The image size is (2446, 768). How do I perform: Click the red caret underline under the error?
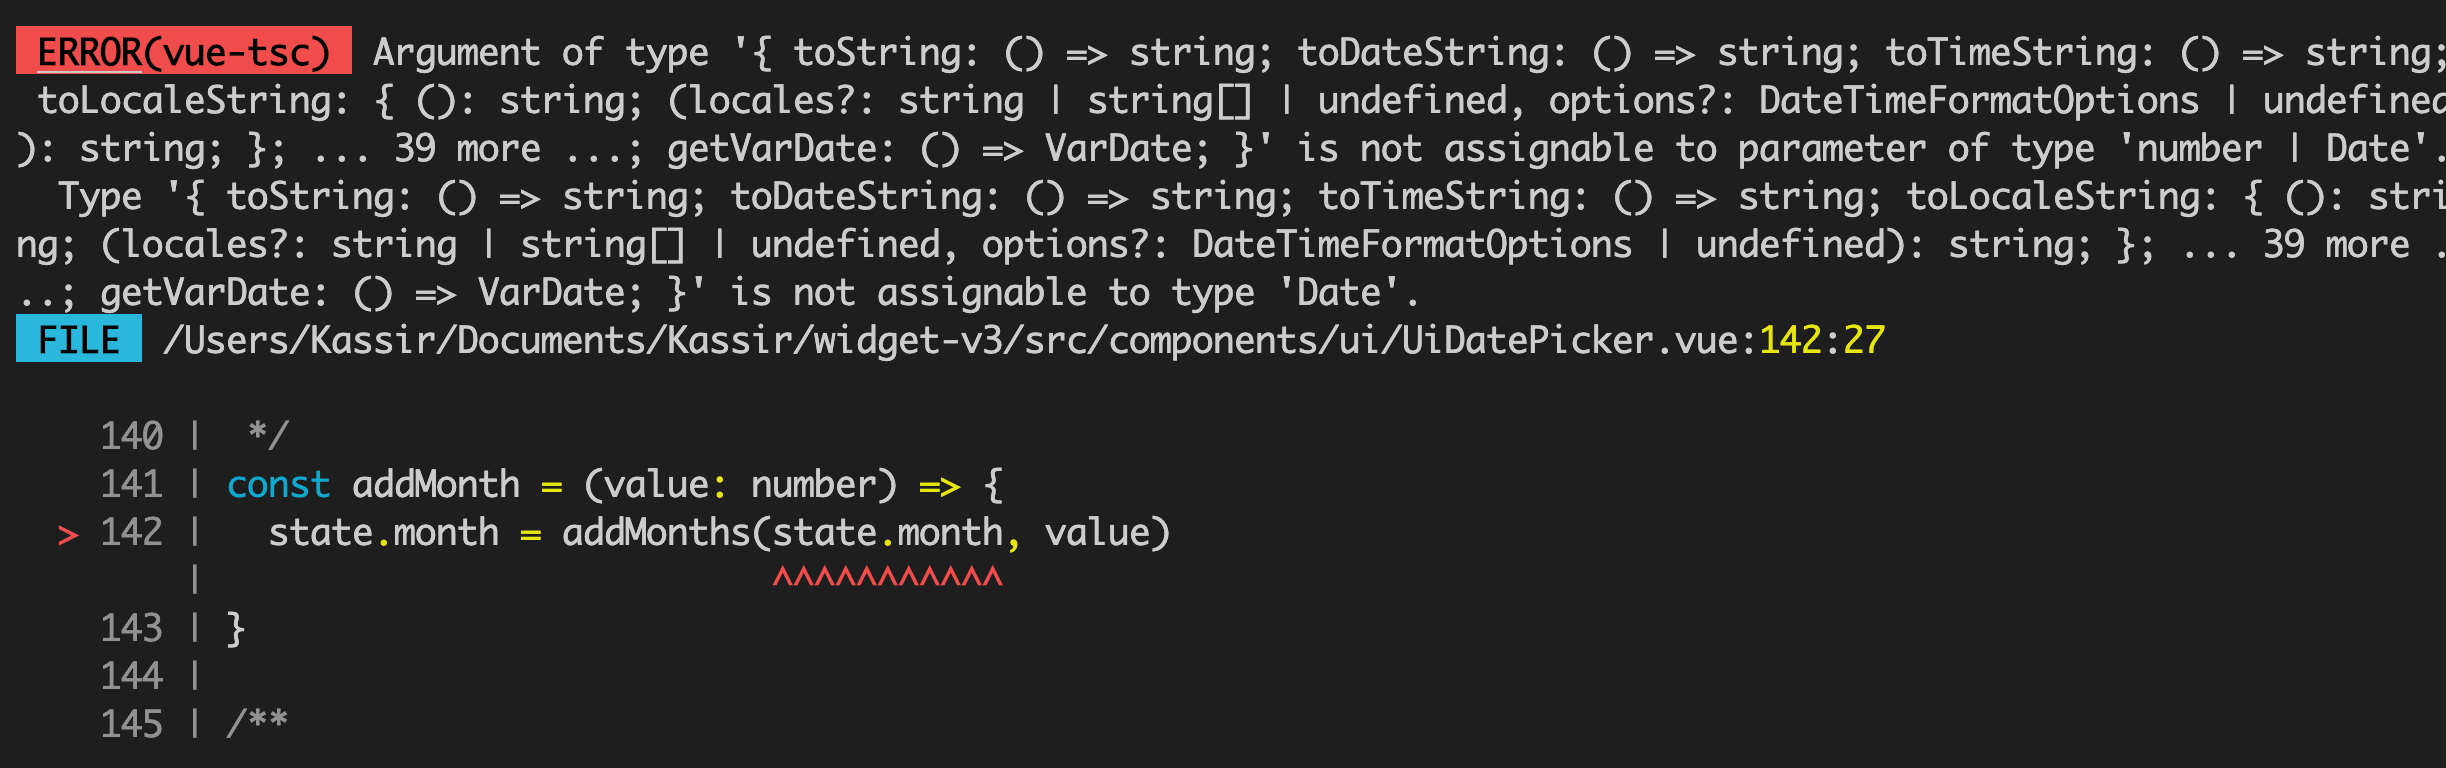point(887,577)
